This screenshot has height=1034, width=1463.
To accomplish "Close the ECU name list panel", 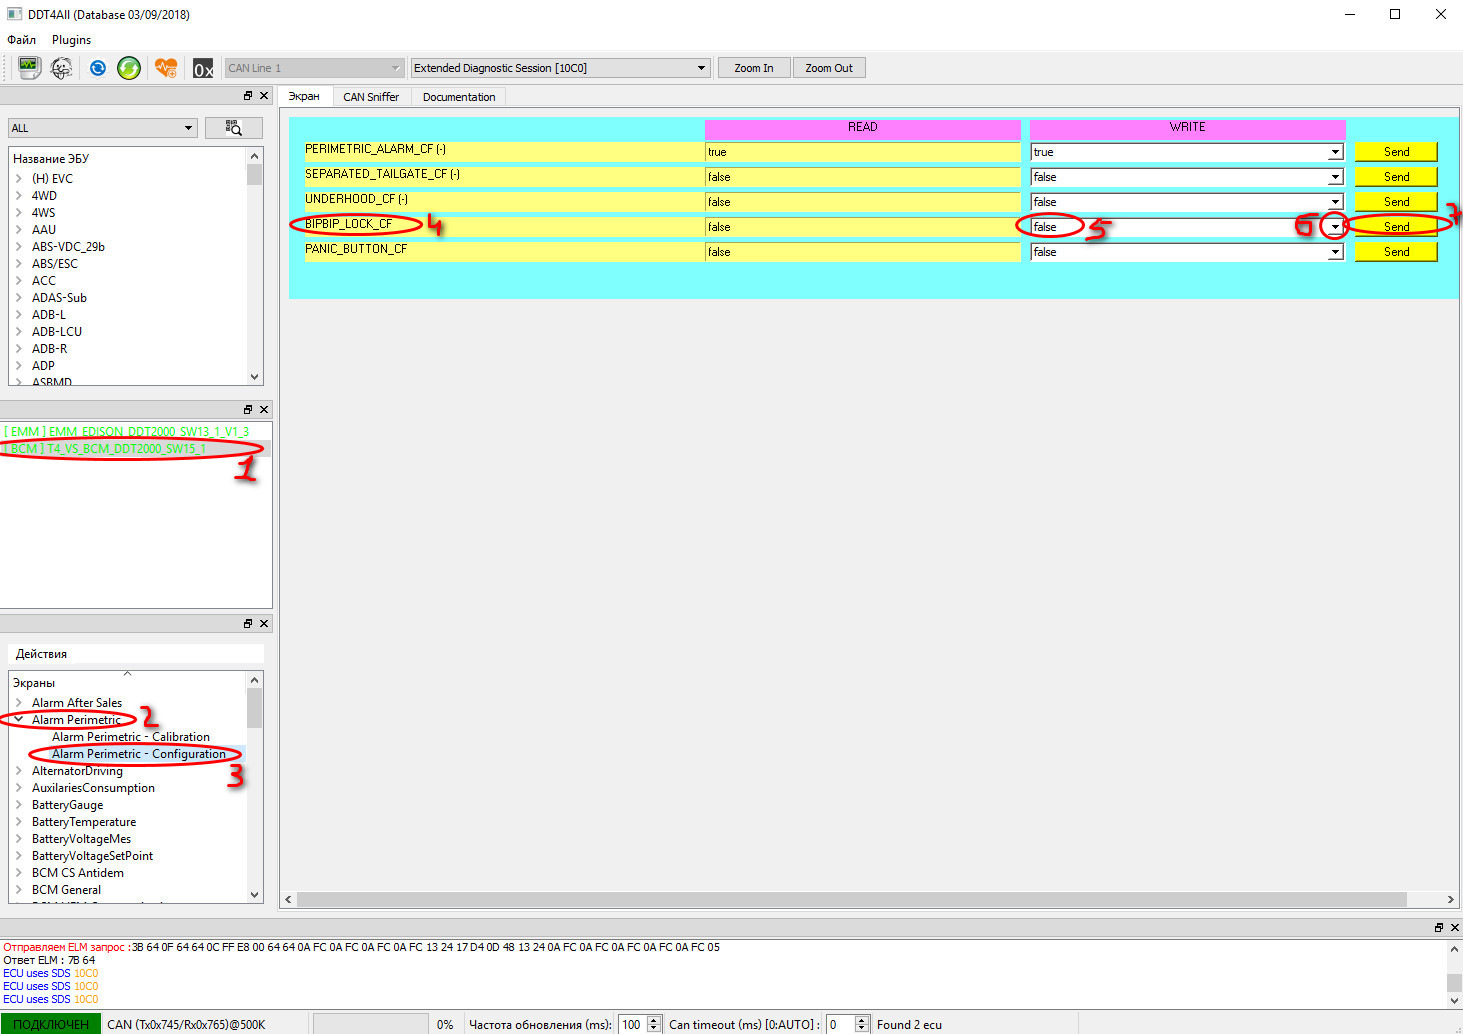I will coord(264,96).
